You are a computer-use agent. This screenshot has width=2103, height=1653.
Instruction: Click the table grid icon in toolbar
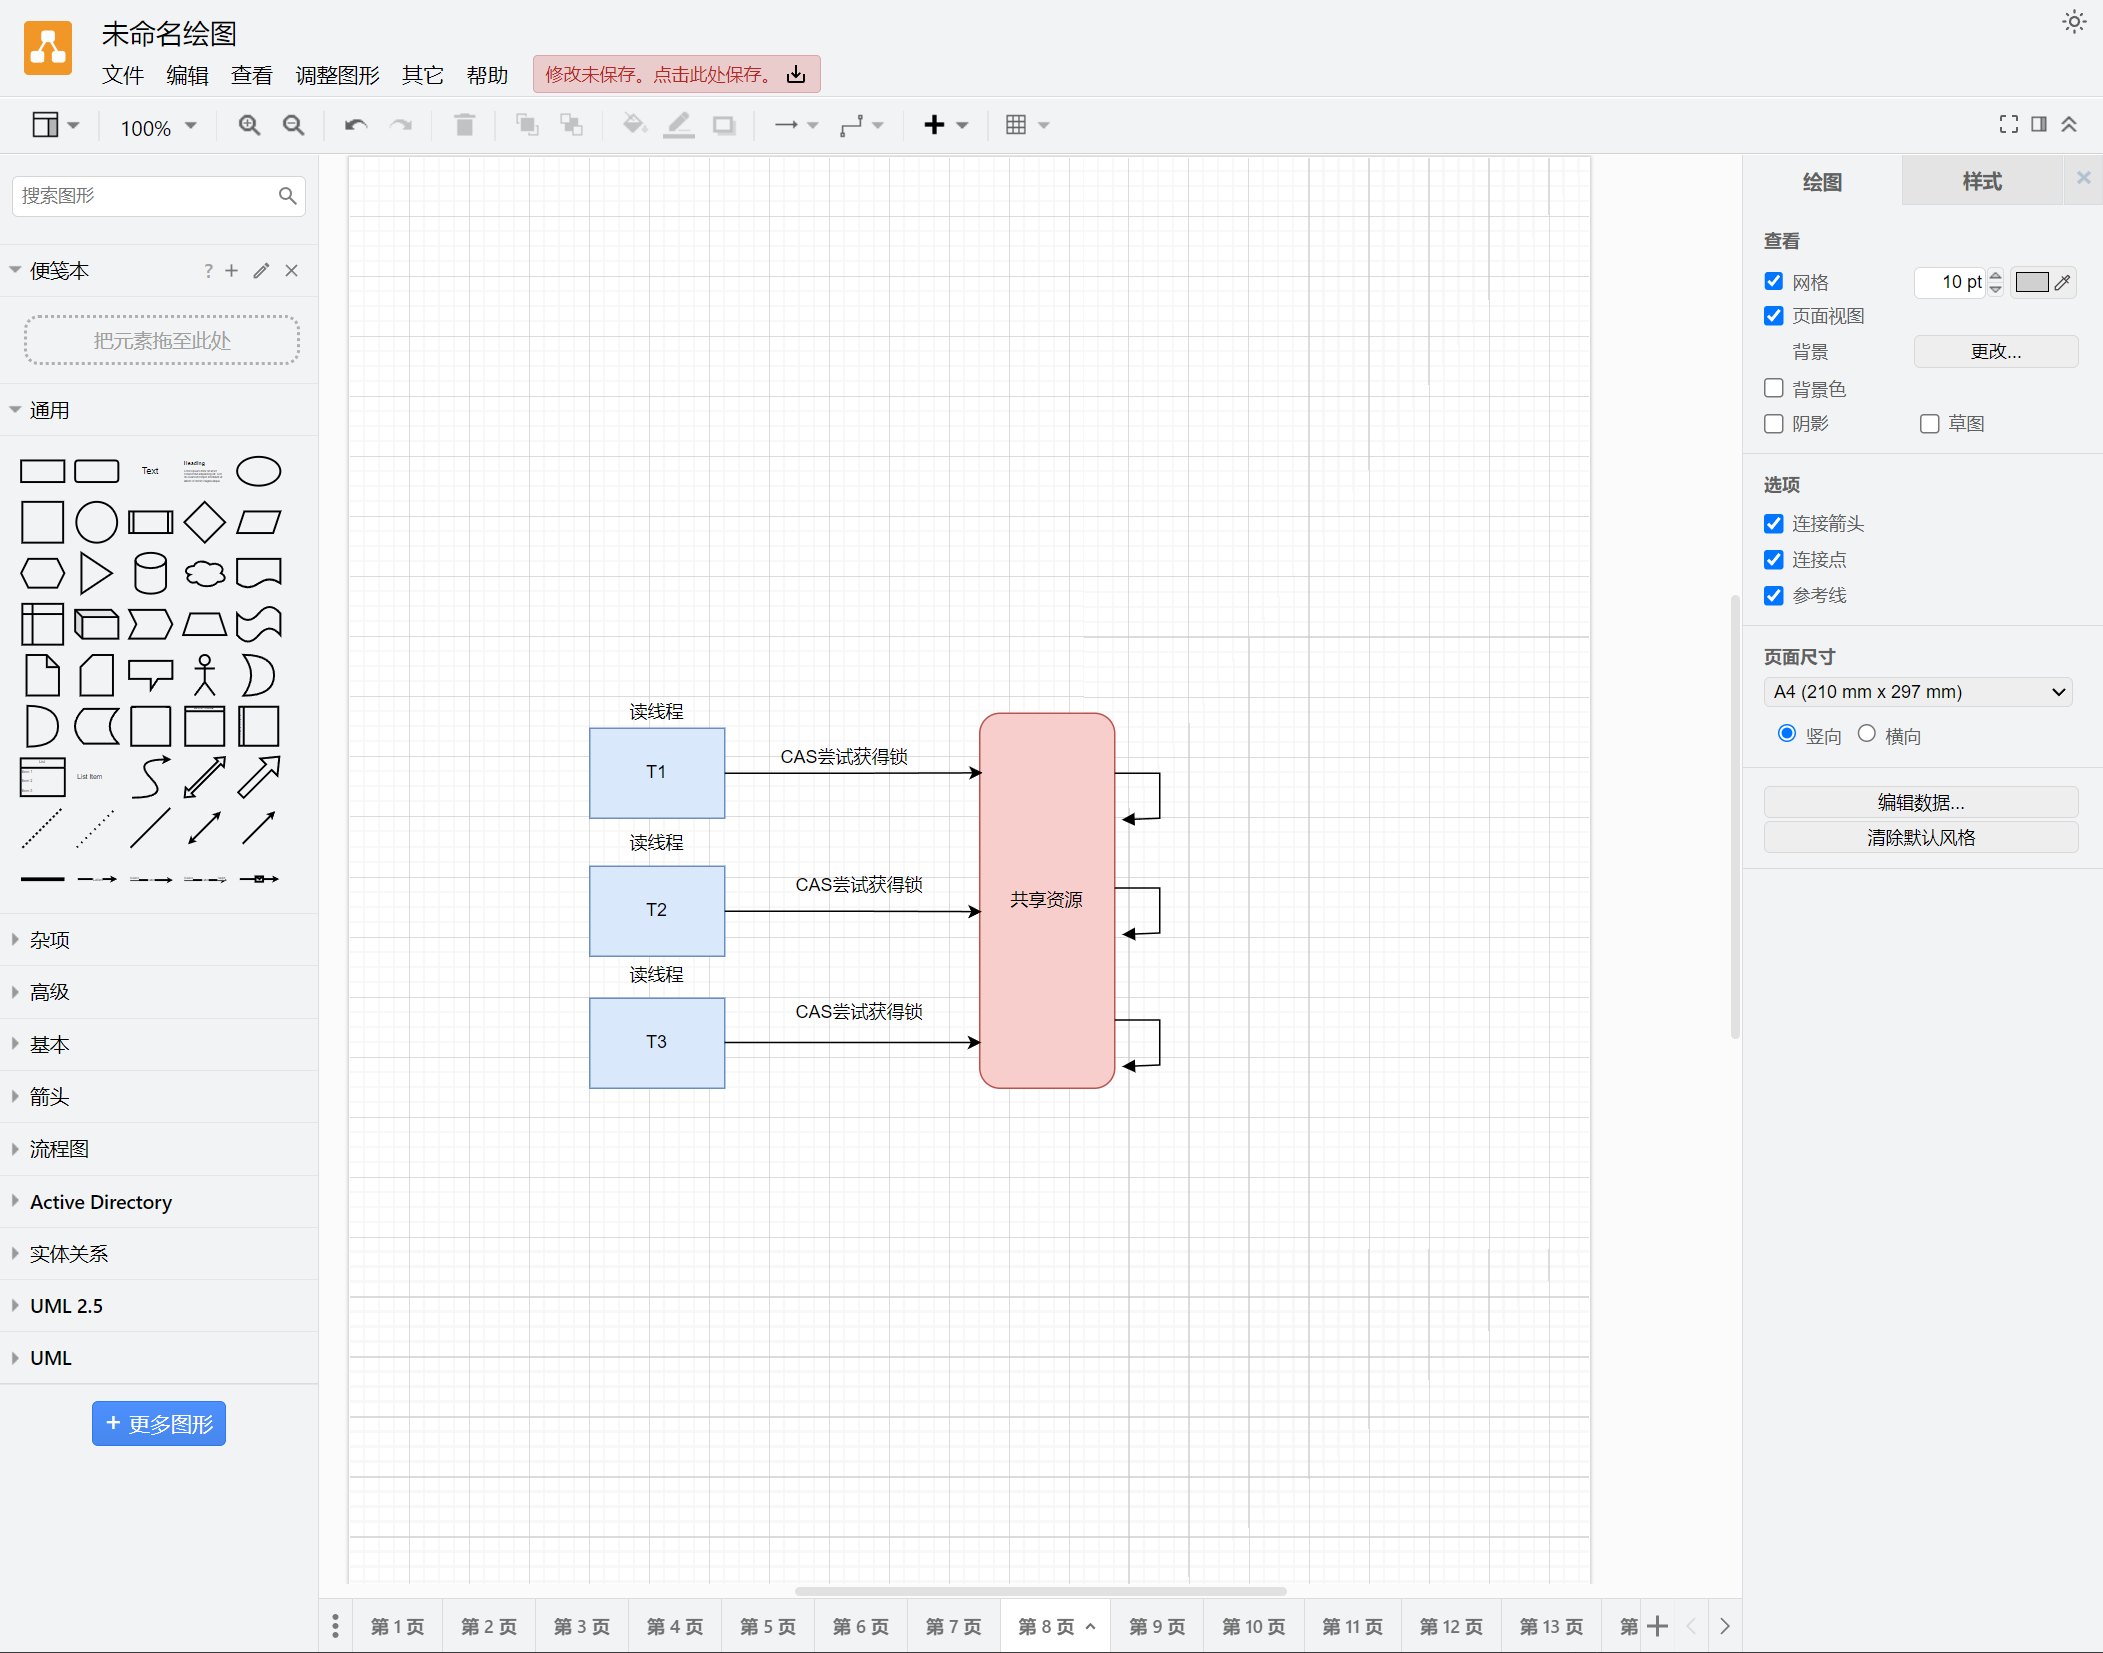click(1016, 125)
